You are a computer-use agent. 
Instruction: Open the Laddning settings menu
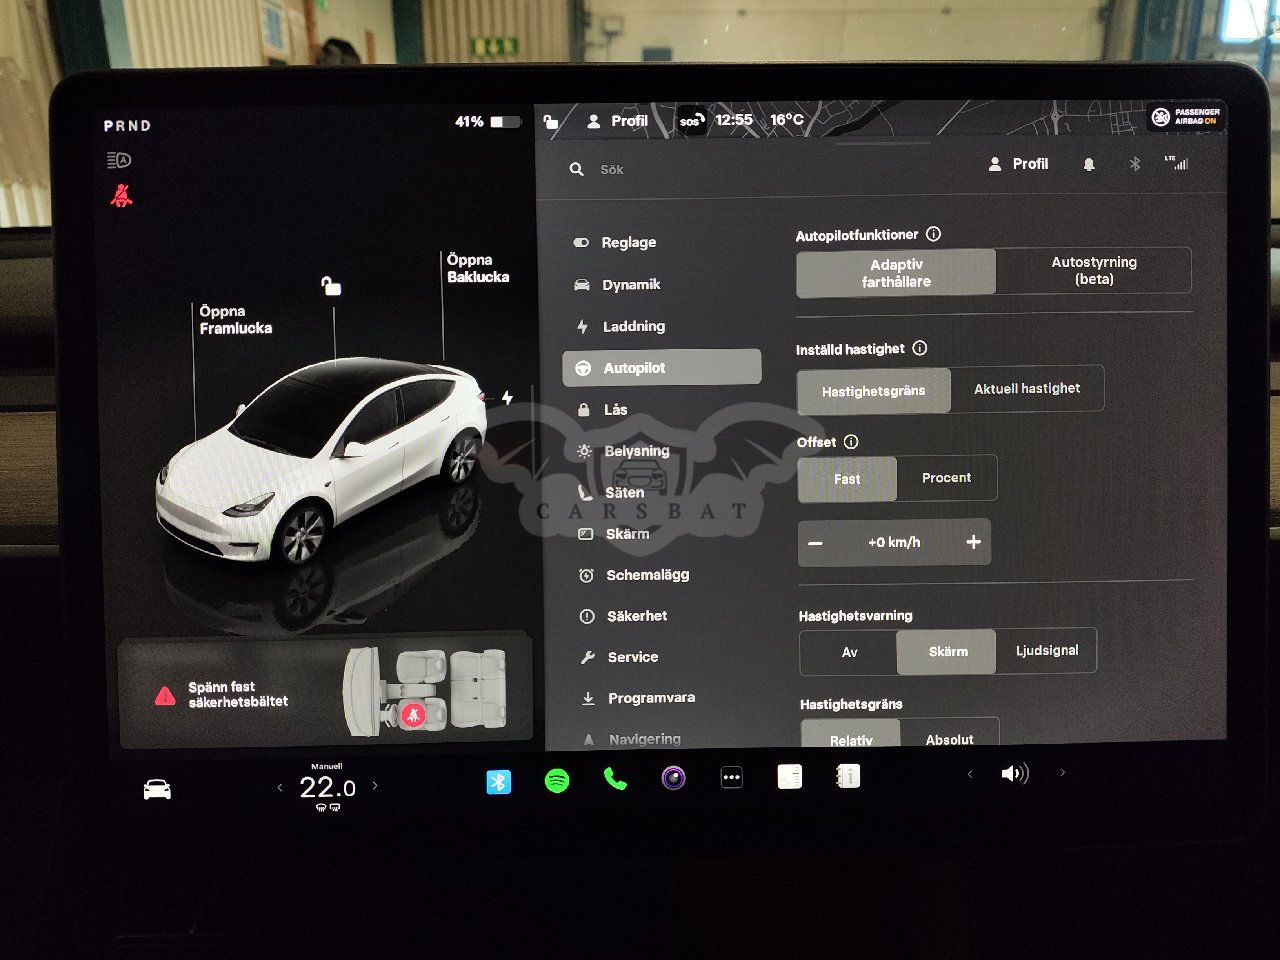[633, 327]
